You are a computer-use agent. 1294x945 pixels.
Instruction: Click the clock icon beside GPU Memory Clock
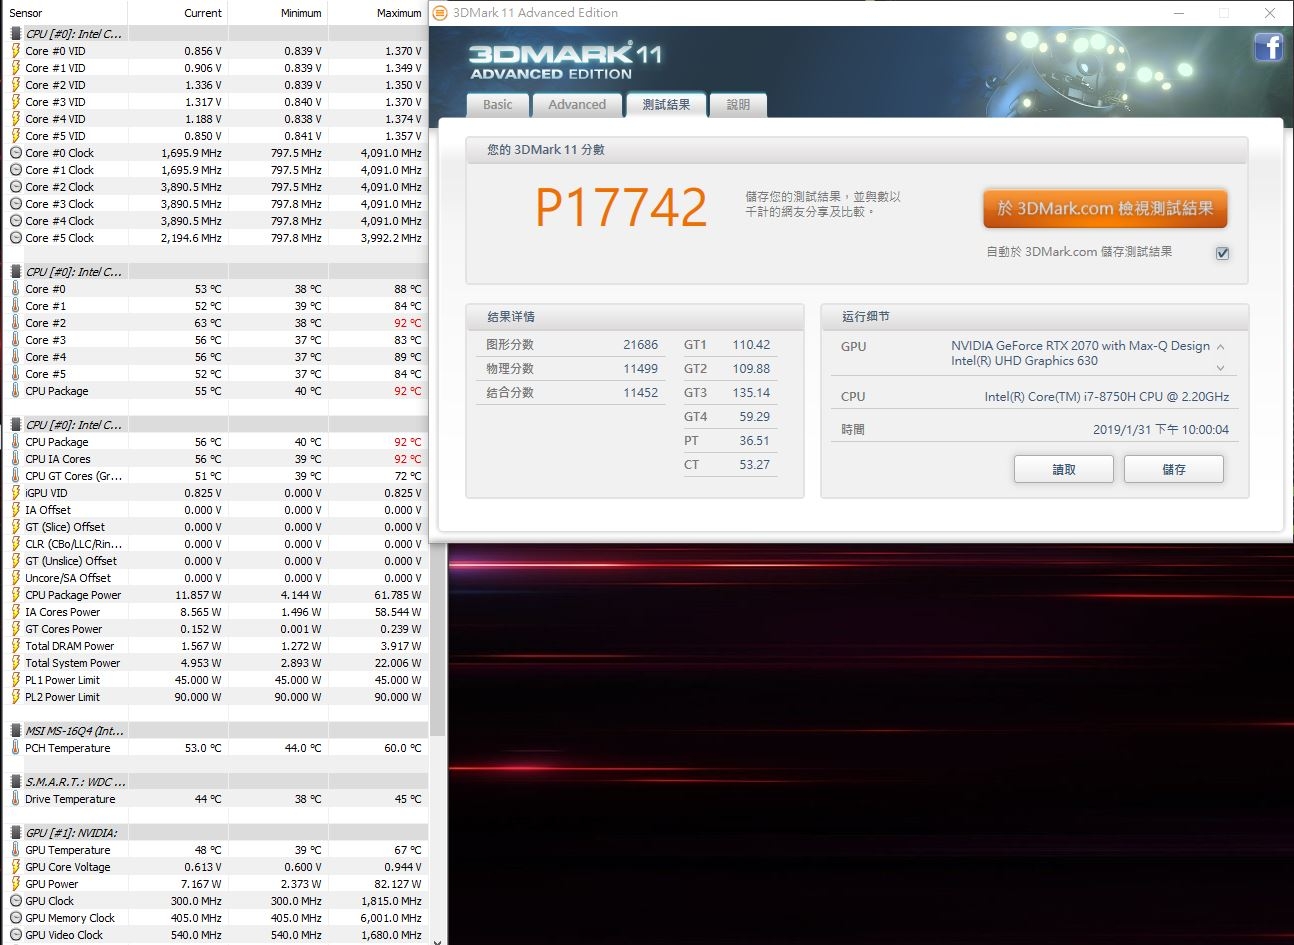point(16,918)
